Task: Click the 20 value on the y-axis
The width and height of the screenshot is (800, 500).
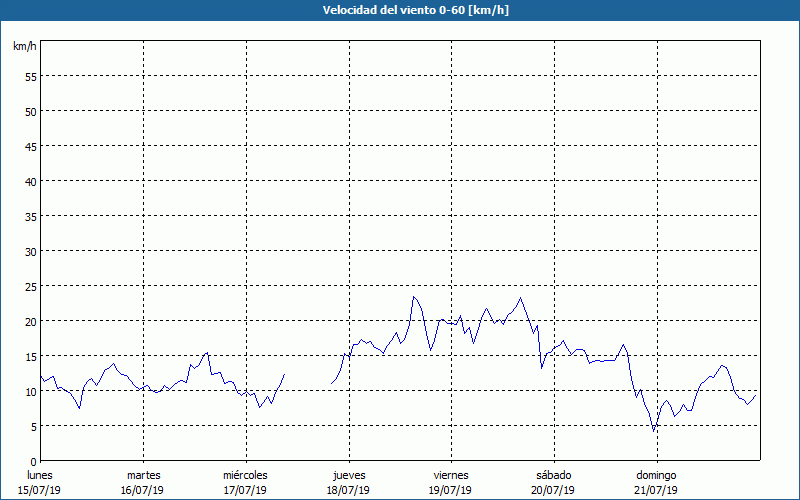Action: tap(31, 321)
